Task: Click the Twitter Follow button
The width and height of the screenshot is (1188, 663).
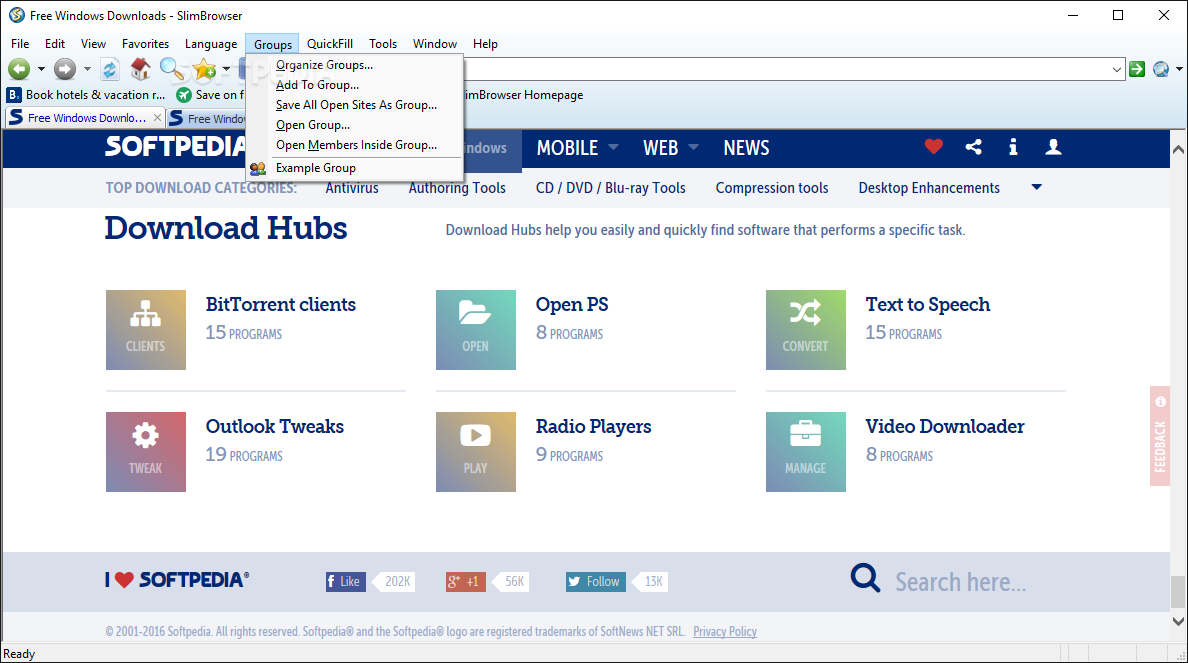Action: 596,581
